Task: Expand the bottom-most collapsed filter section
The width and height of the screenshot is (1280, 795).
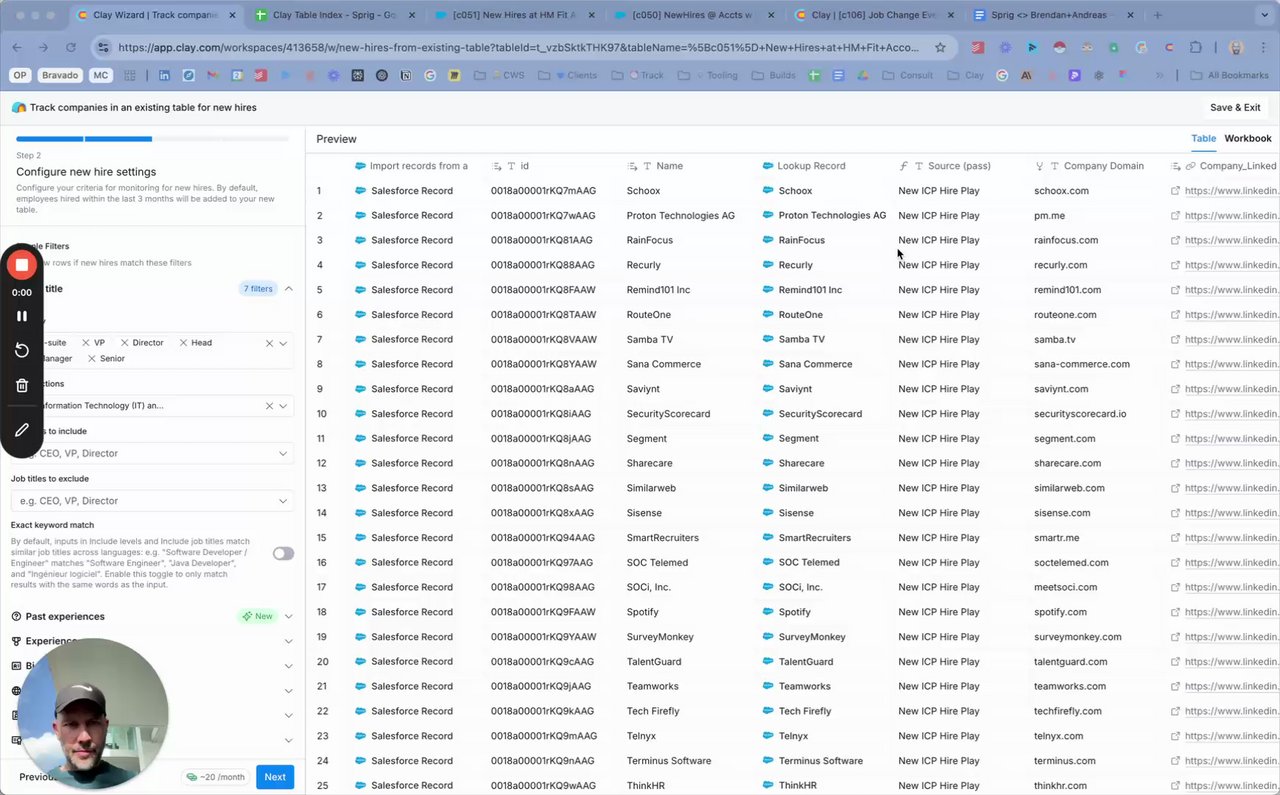Action: point(289,740)
